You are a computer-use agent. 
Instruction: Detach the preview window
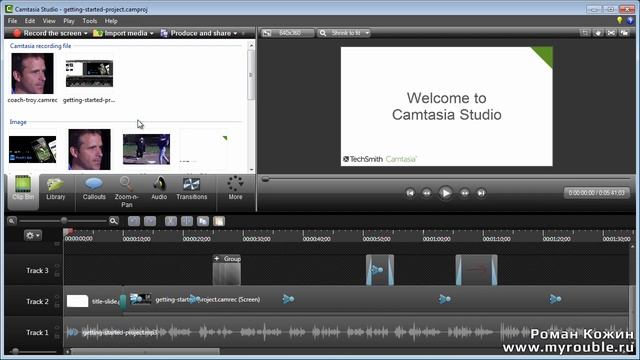click(x=624, y=33)
